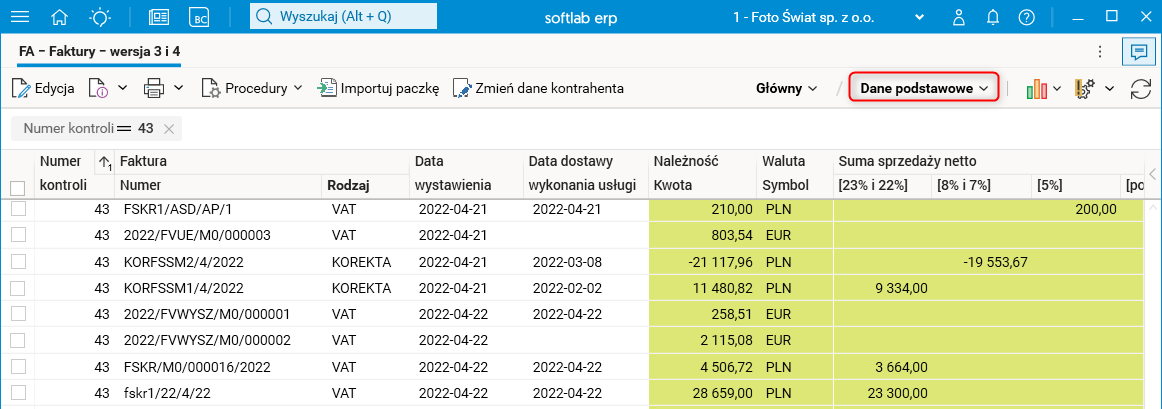
Task: Expand the Procedury dropdown menu
Action: point(252,88)
